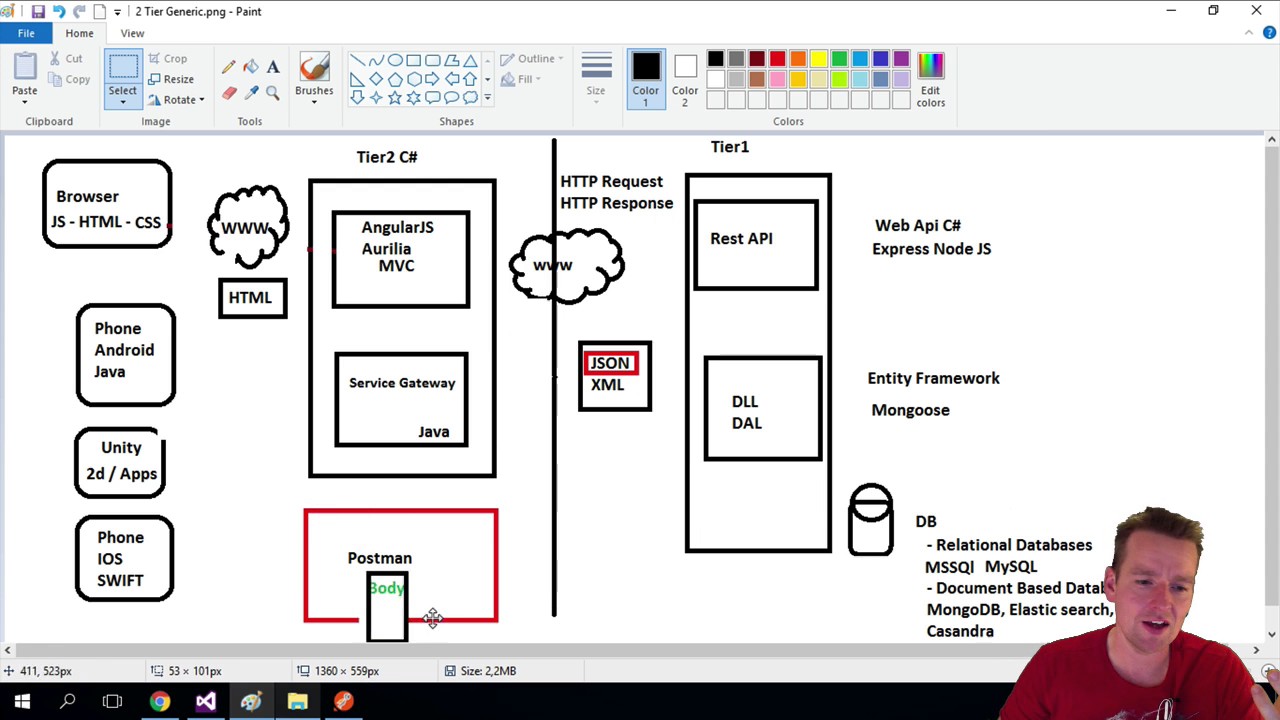Pick the red color swatch
Screen dimensions: 1280x720
pos(777,59)
